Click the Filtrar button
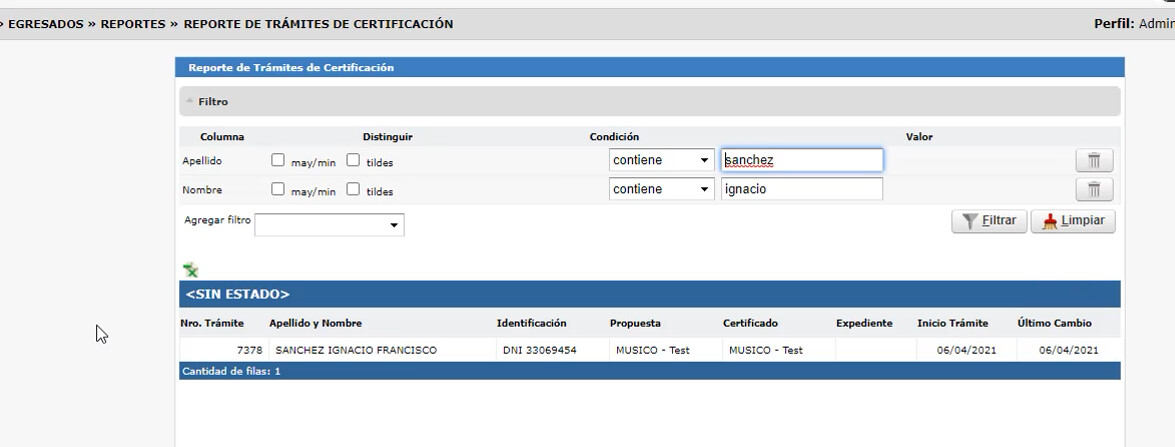Viewport: 1175px width, 447px height. point(988,221)
